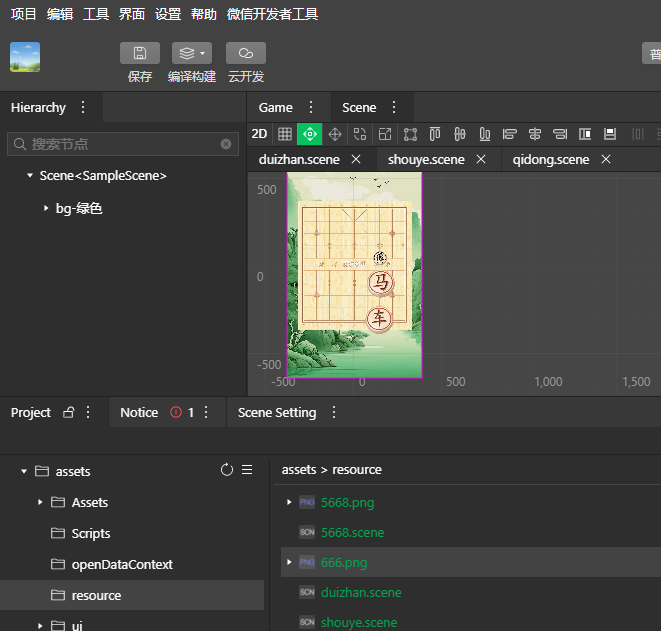Click the match width icon

click(585, 134)
